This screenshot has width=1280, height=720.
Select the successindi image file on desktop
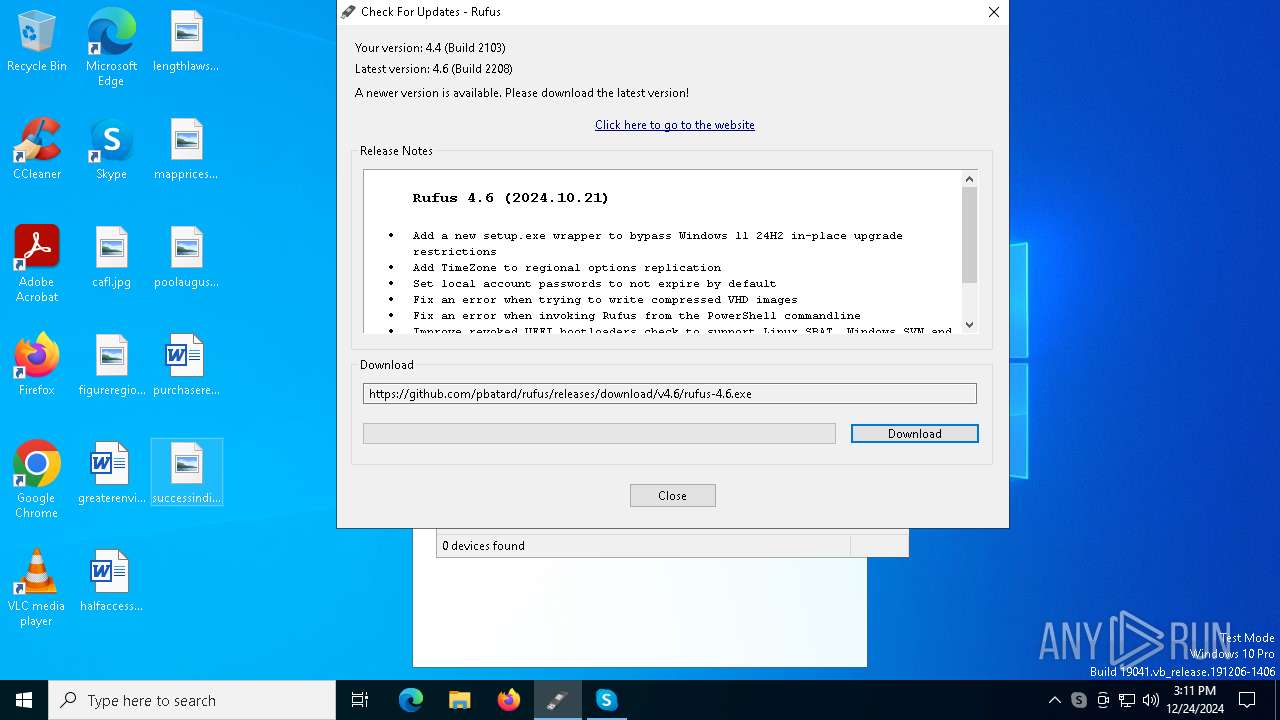[186, 474]
